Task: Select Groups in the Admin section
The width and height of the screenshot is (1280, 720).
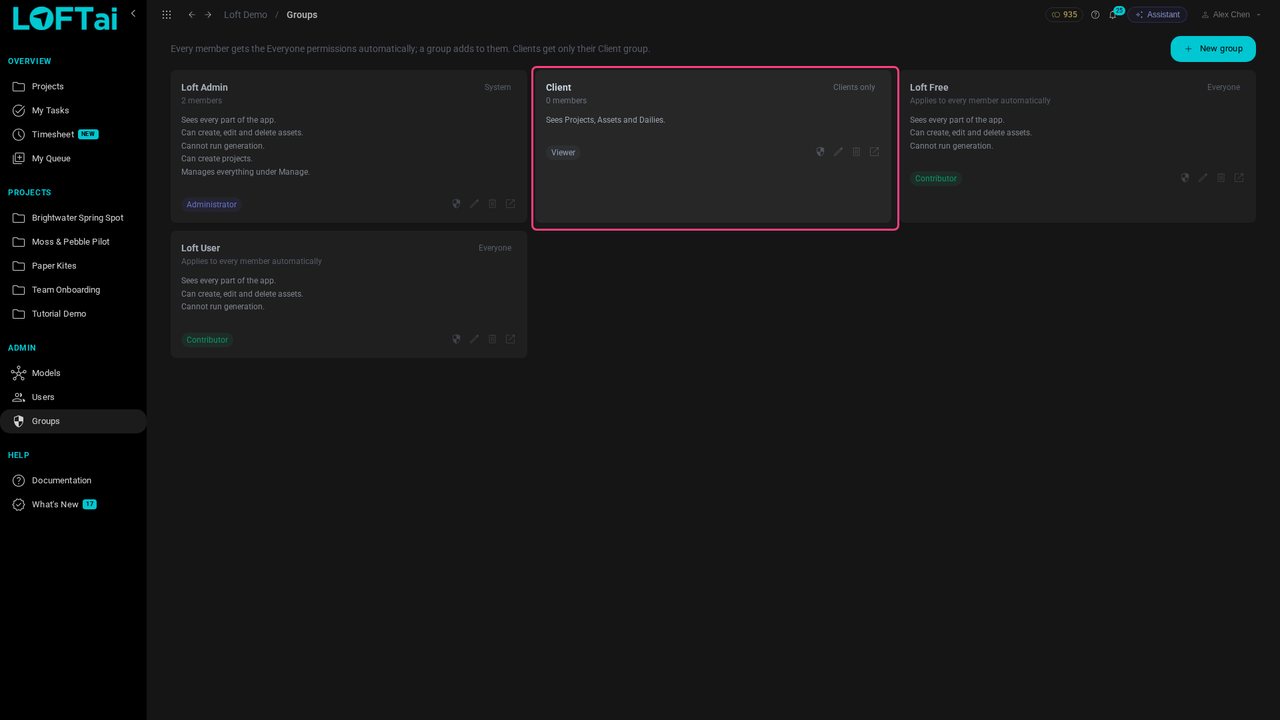Action: [x=73, y=421]
